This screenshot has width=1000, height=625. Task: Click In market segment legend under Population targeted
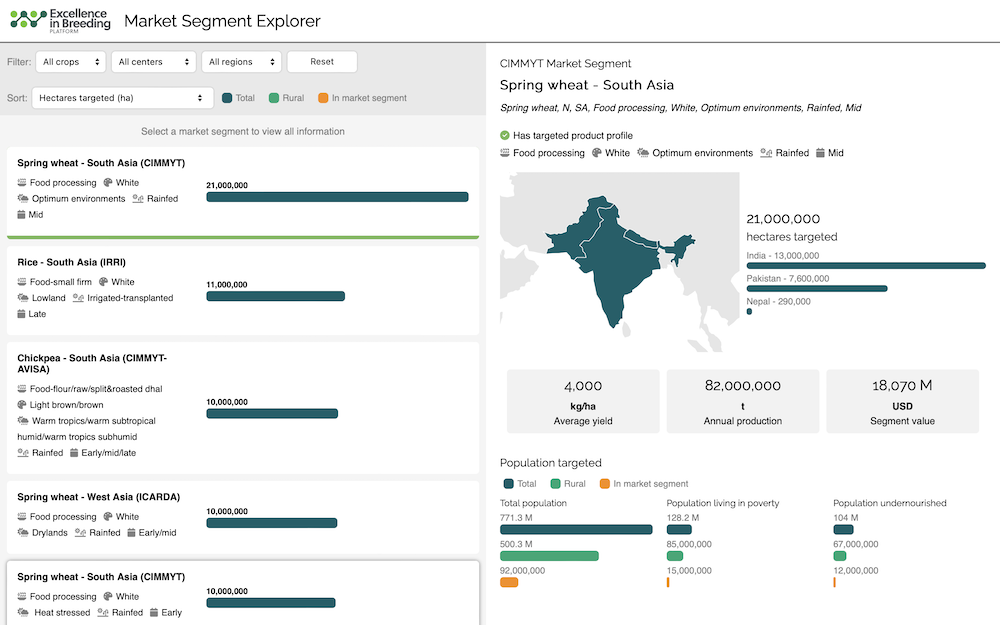[644, 483]
